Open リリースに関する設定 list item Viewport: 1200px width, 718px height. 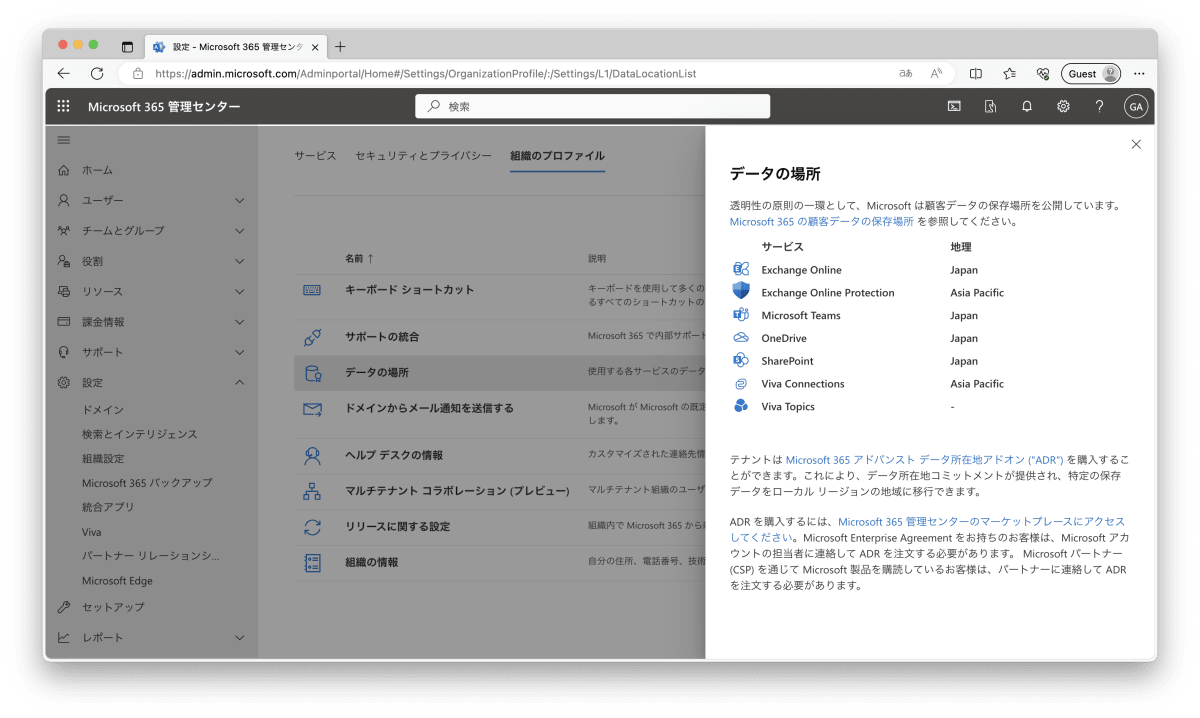click(x=397, y=526)
